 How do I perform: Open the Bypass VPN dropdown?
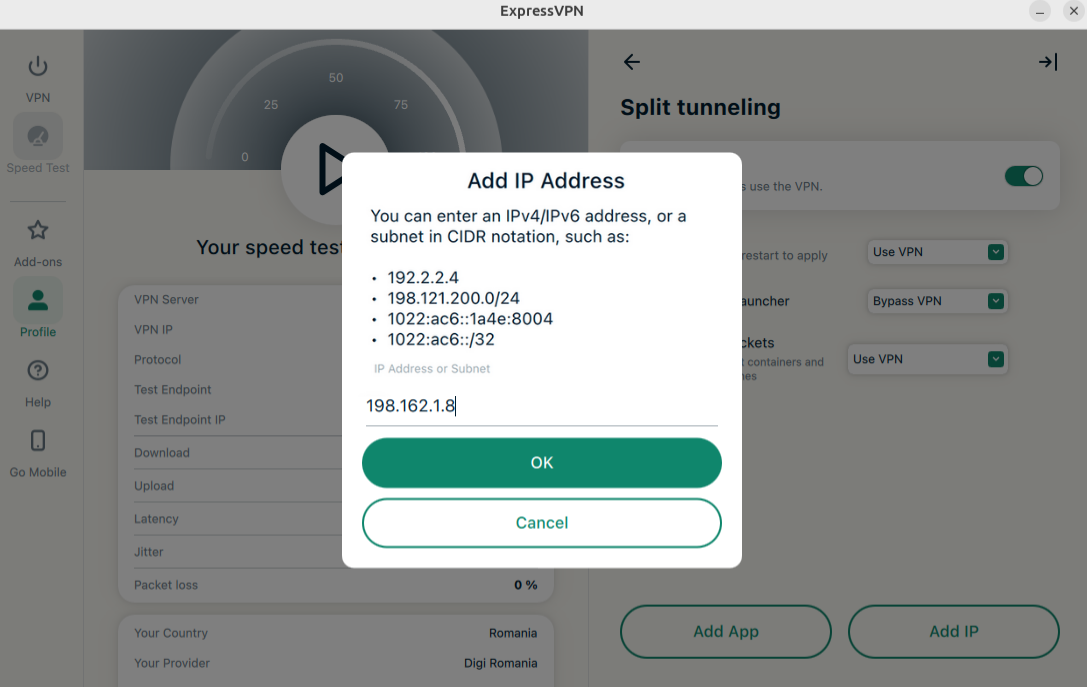point(937,301)
